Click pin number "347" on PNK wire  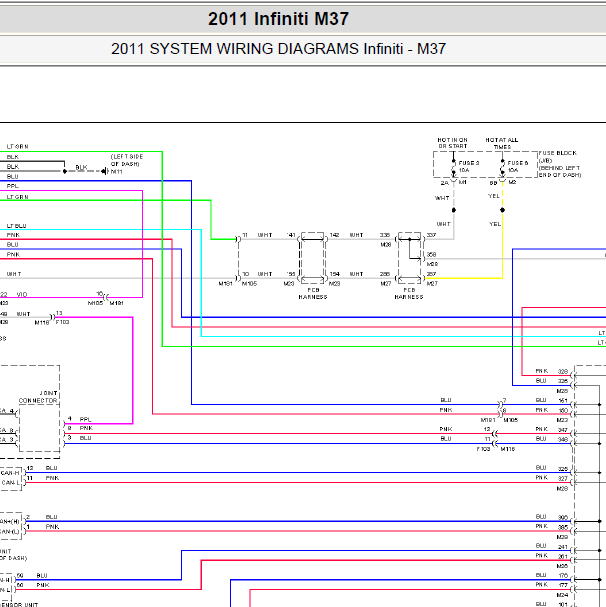pyautogui.click(x=563, y=430)
